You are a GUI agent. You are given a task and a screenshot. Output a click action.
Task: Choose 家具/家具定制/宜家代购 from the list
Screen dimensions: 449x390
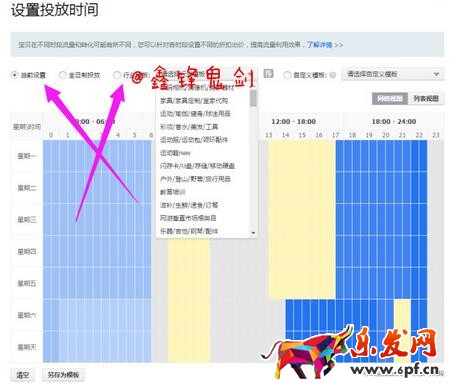[x=194, y=100]
